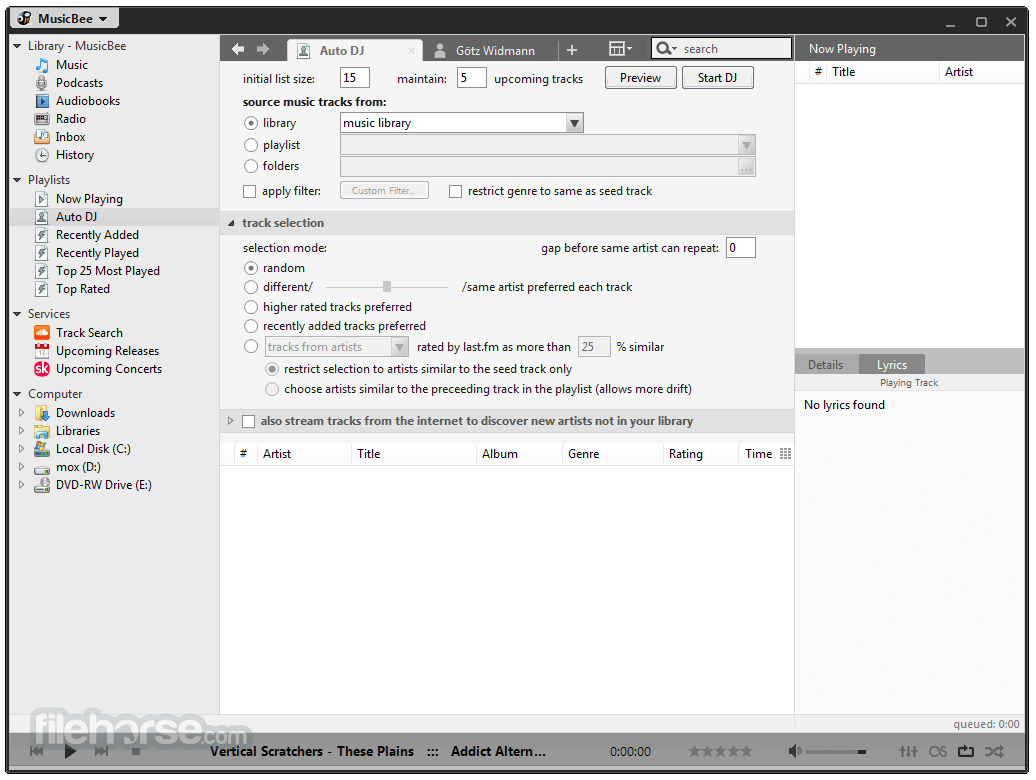
Task: Edit the initial list size field
Action: tap(355, 78)
